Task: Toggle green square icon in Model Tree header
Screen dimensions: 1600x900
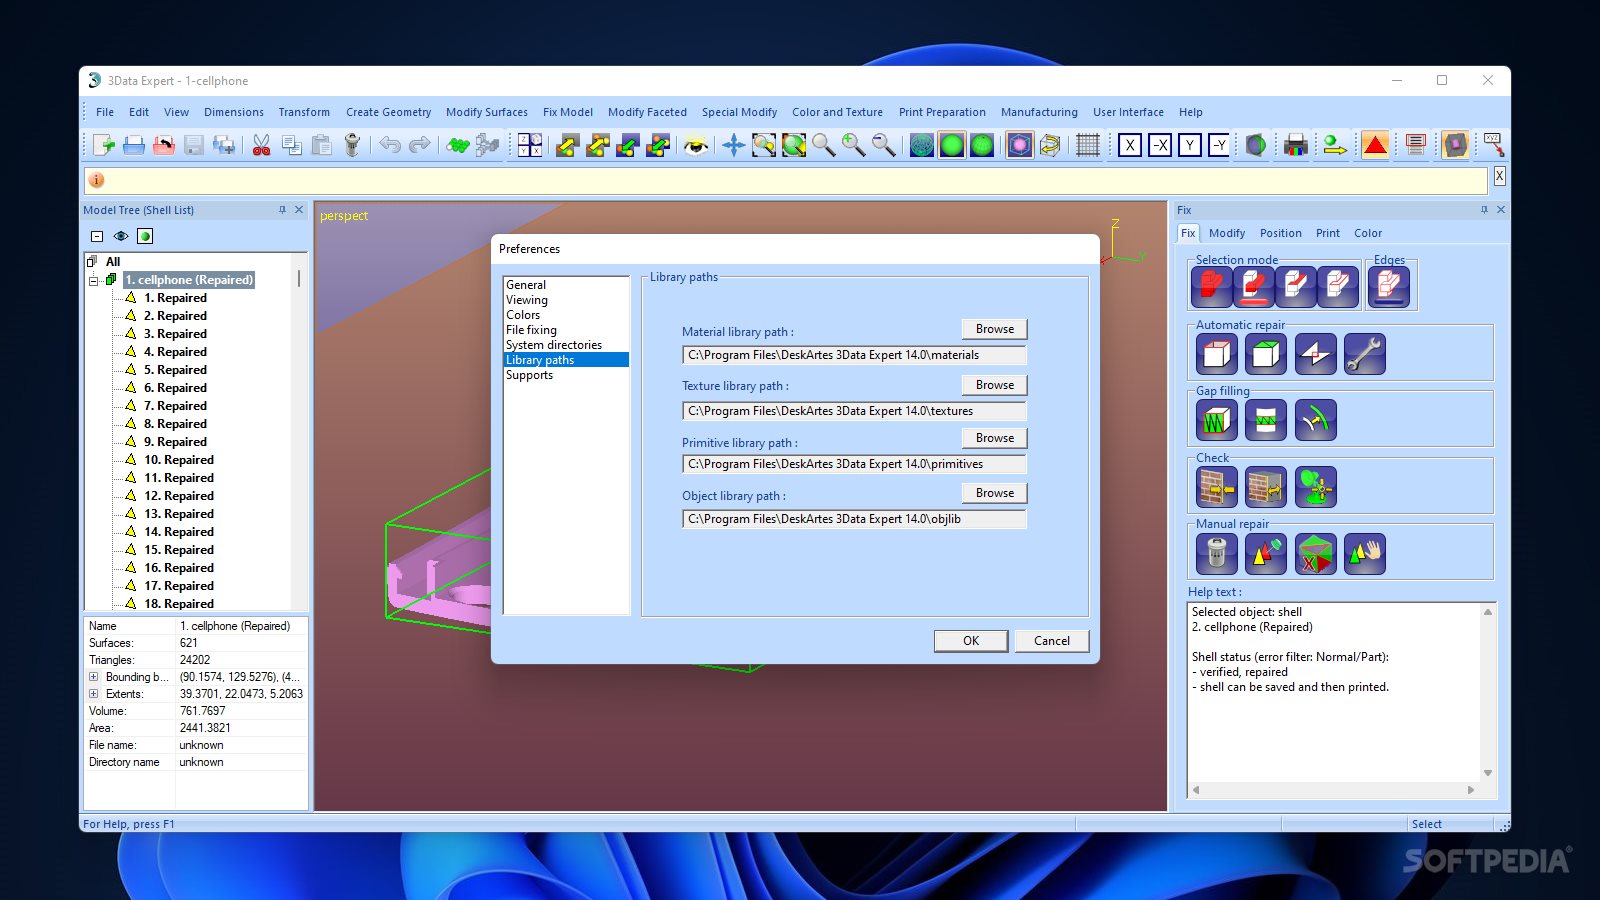Action: [x=145, y=236]
